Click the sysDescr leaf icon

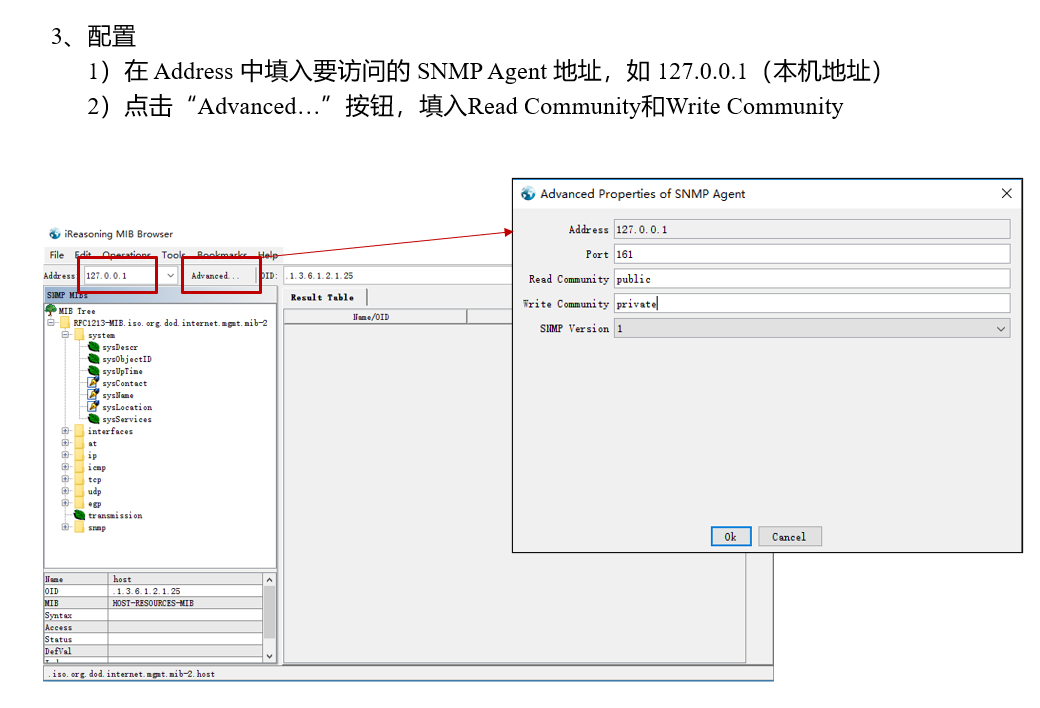[94, 347]
